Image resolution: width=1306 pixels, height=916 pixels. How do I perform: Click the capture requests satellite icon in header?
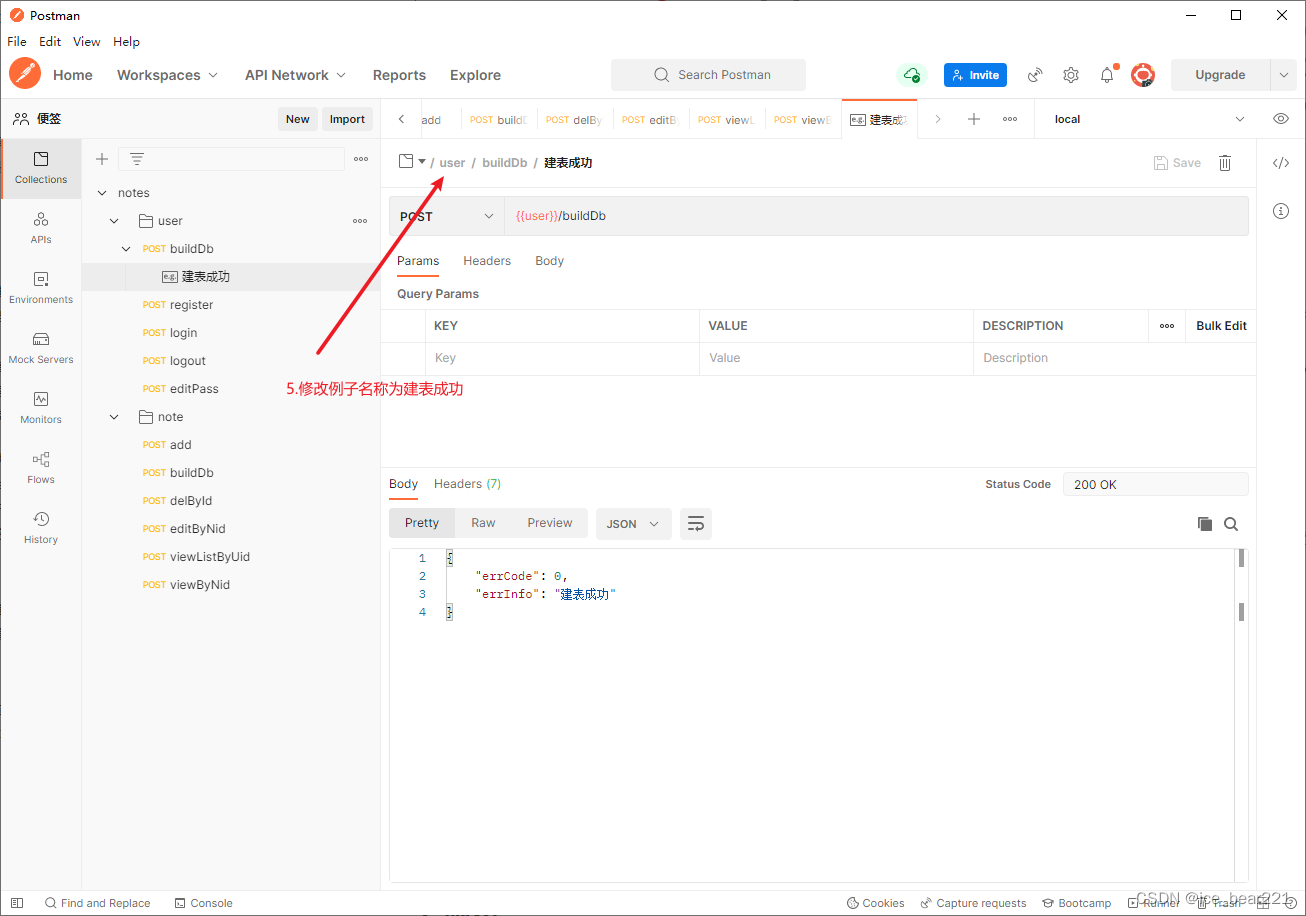tap(1035, 75)
